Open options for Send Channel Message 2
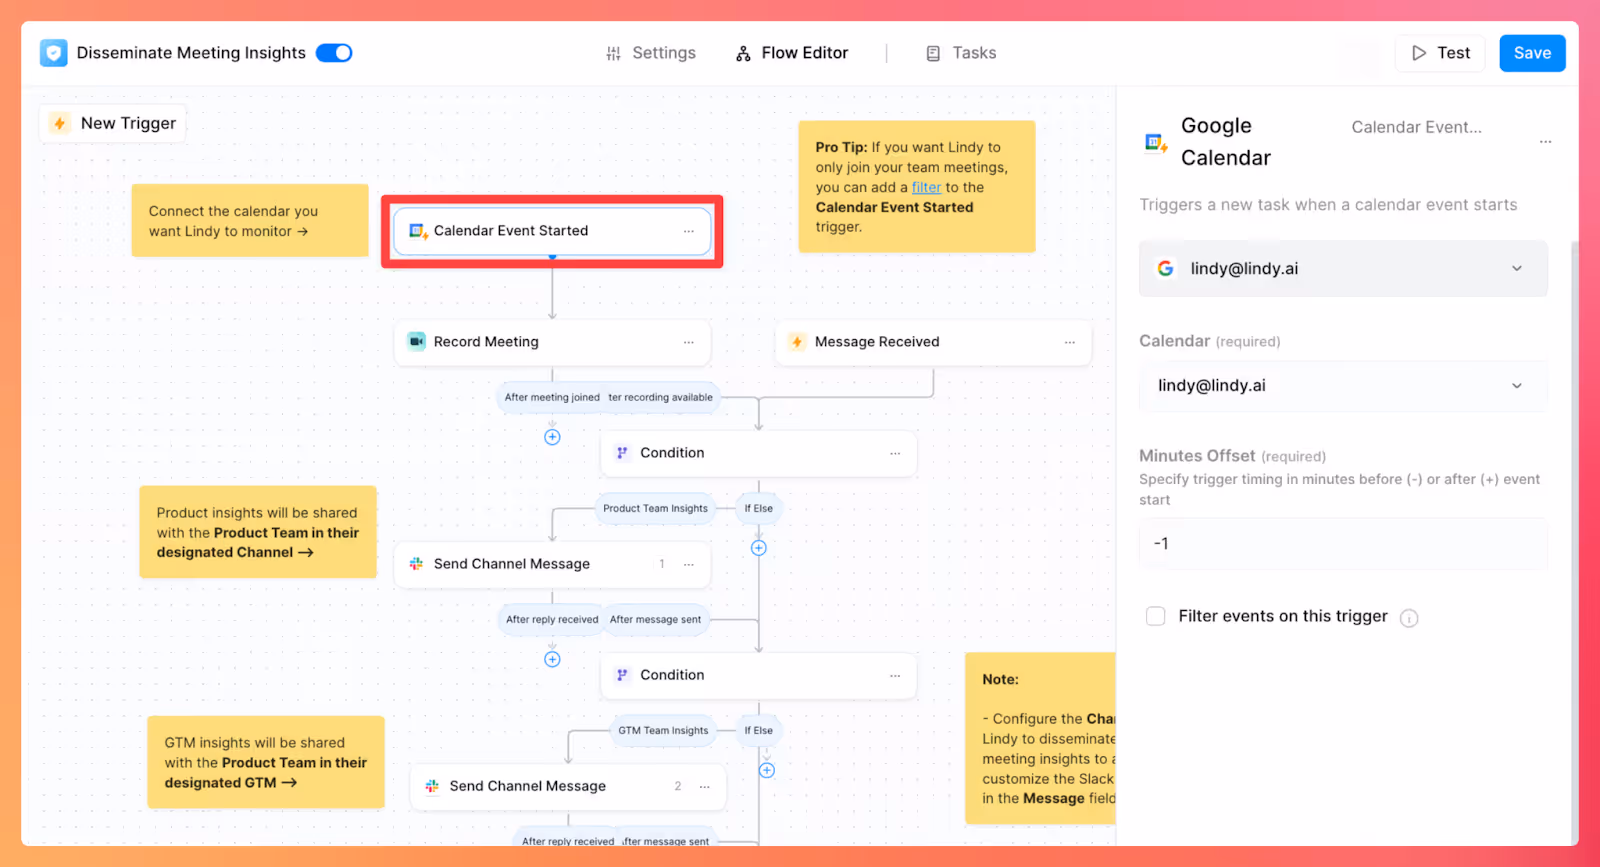Image resolution: width=1600 pixels, height=867 pixels. (x=705, y=786)
